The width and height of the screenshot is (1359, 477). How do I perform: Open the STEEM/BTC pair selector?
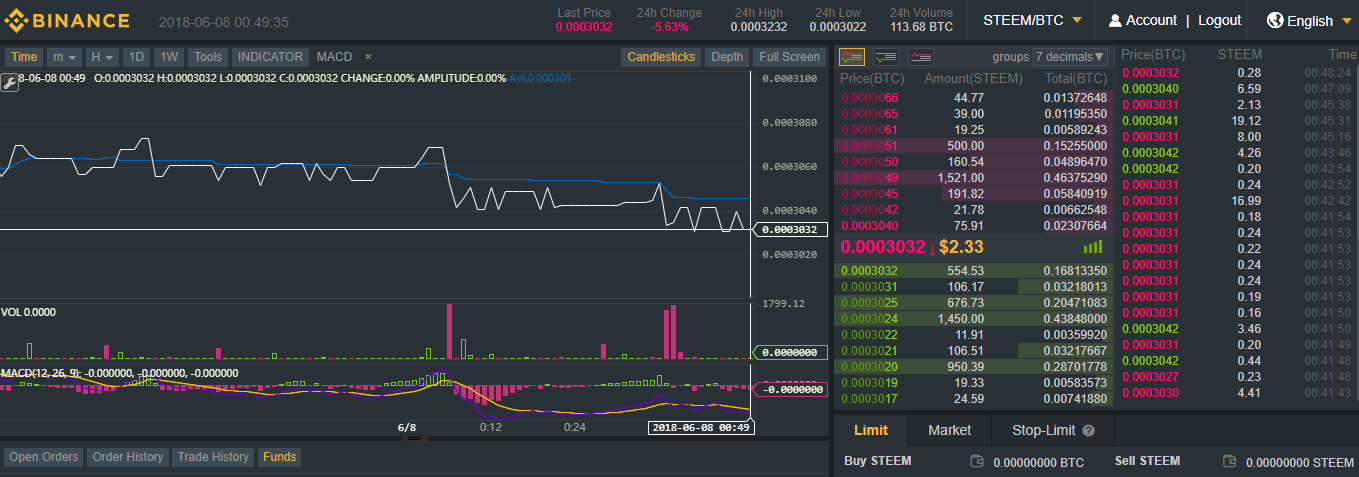pyautogui.click(x=1033, y=20)
